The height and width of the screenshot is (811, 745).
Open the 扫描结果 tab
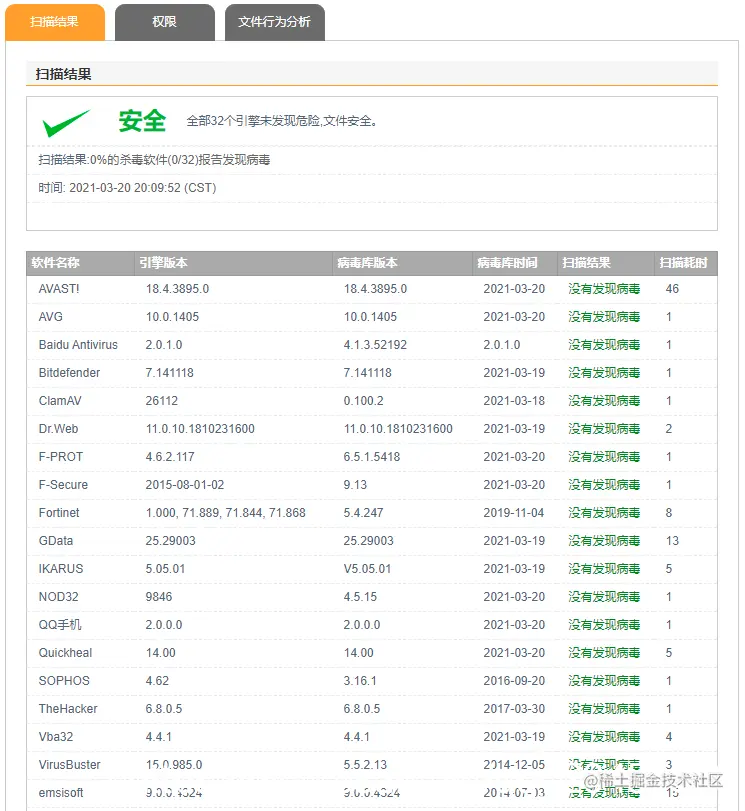(x=55, y=22)
